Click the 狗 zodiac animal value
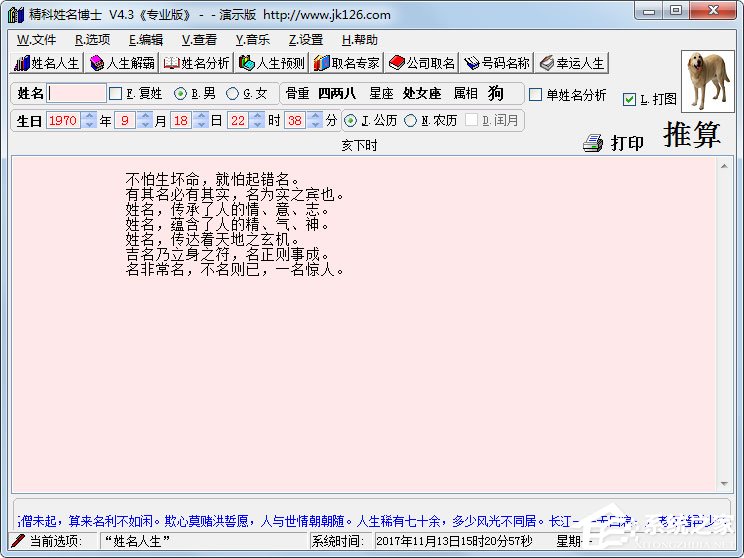The height and width of the screenshot is (558, 744). [x=495, y=93]
